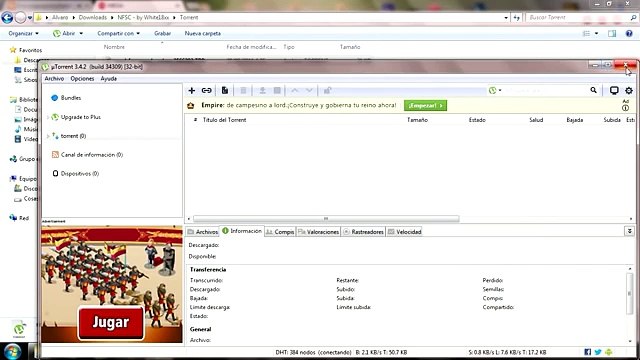This screenshot has height=360, width=640.
Task: Open Preferences gear icon in uTorrent
Action: coord(629,90)
